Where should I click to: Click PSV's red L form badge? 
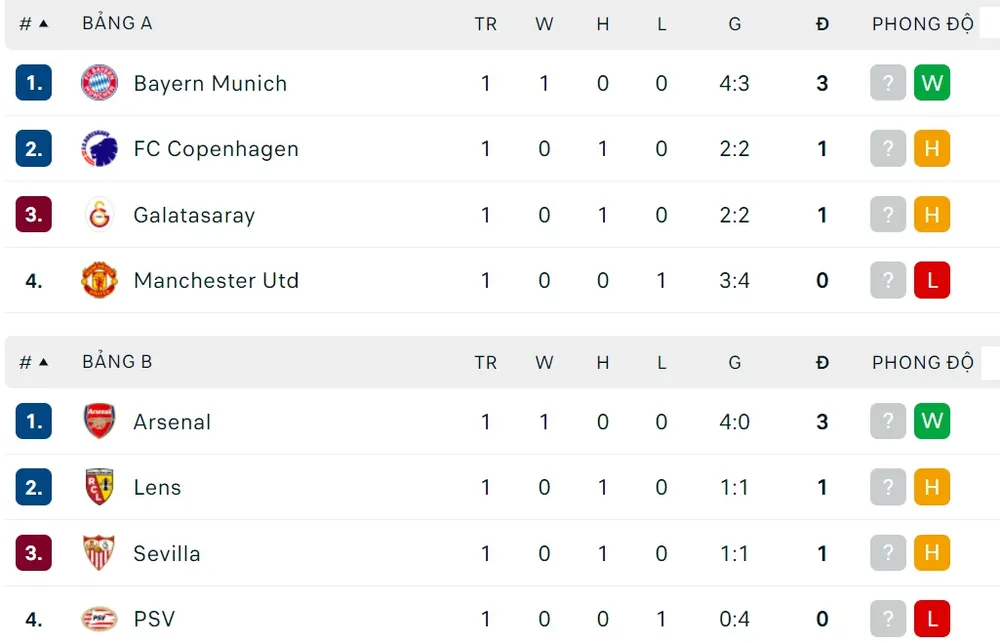tap(931, 619)
